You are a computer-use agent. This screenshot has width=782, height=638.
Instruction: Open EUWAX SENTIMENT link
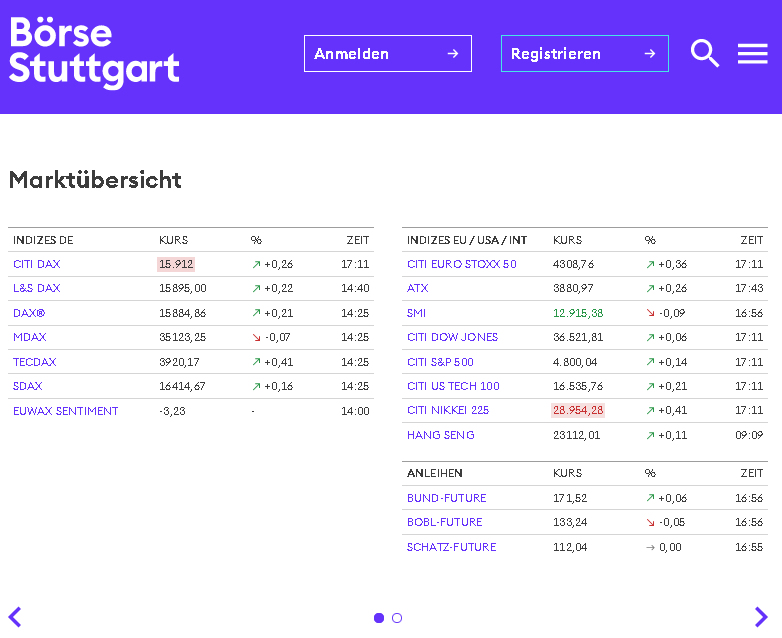(x=66, y=411)
